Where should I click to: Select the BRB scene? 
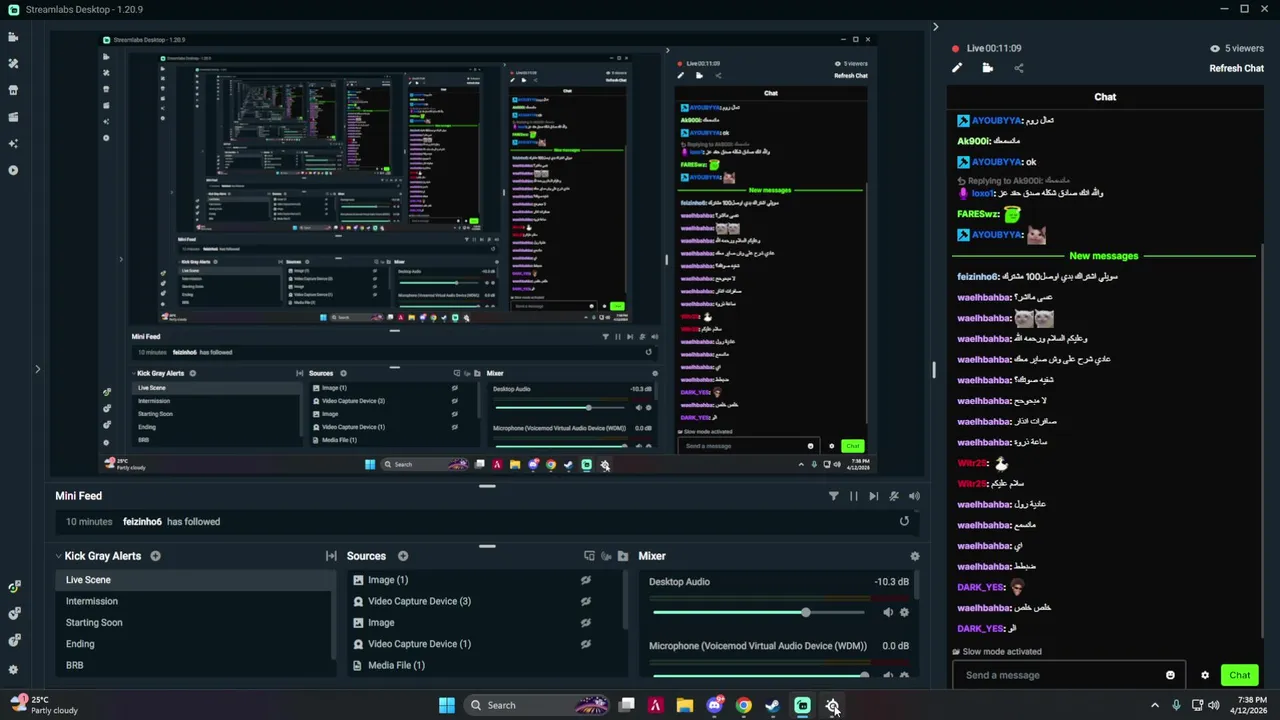195,665
